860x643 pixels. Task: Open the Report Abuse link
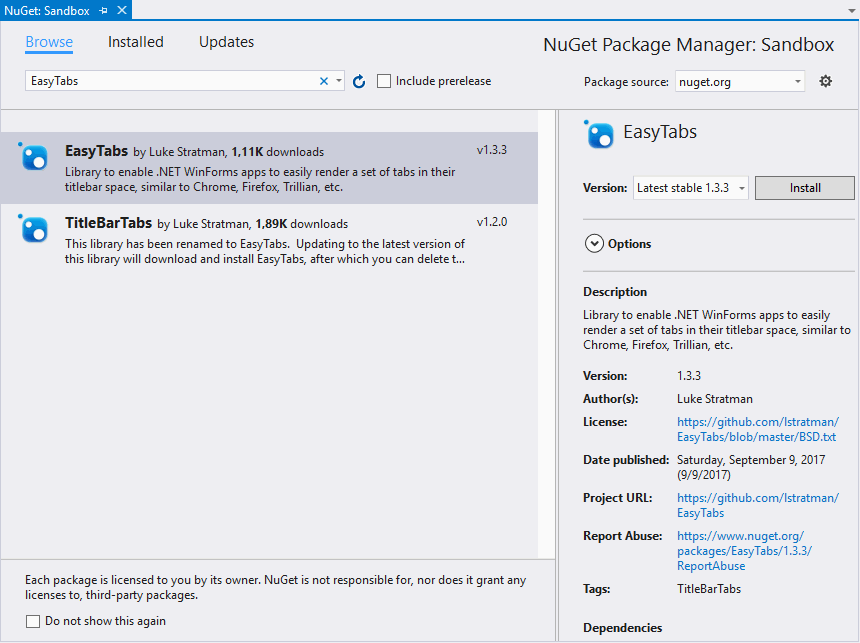click(x=744, y=551)
